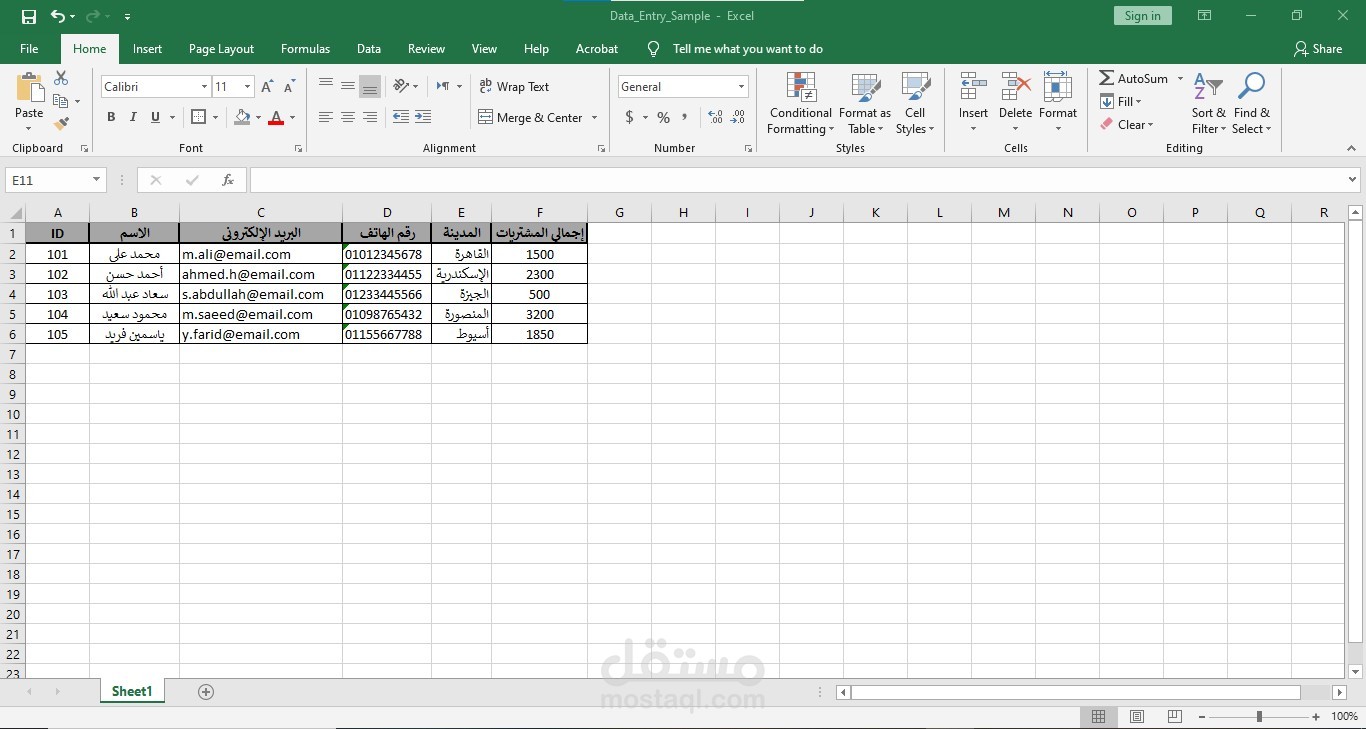Click the Undo arrow

click(x=58, y=17)
